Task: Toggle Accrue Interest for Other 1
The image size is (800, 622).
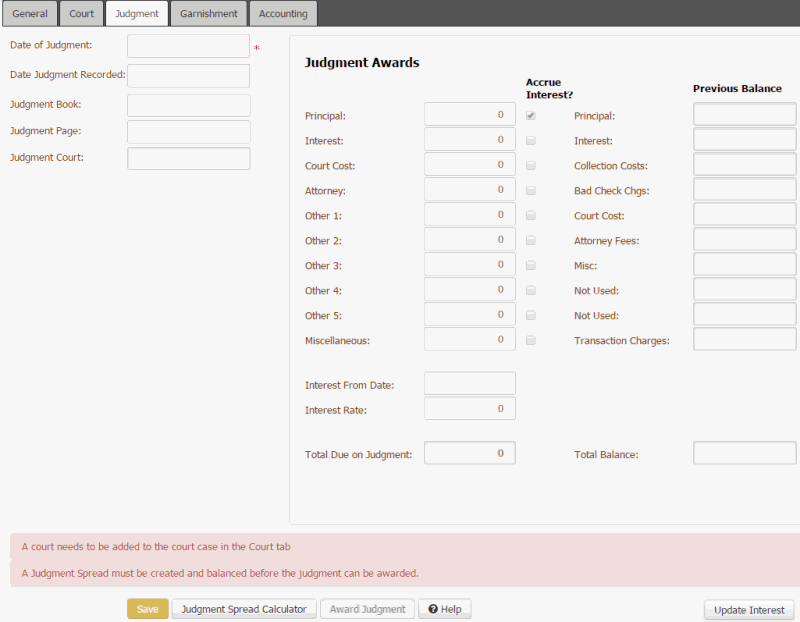Action: [x=530, y=215]
